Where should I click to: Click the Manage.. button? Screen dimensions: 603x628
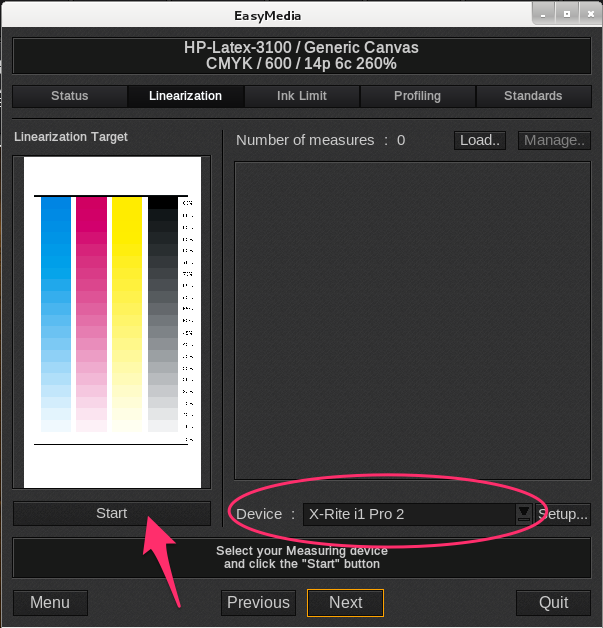(x=553, y=140)
